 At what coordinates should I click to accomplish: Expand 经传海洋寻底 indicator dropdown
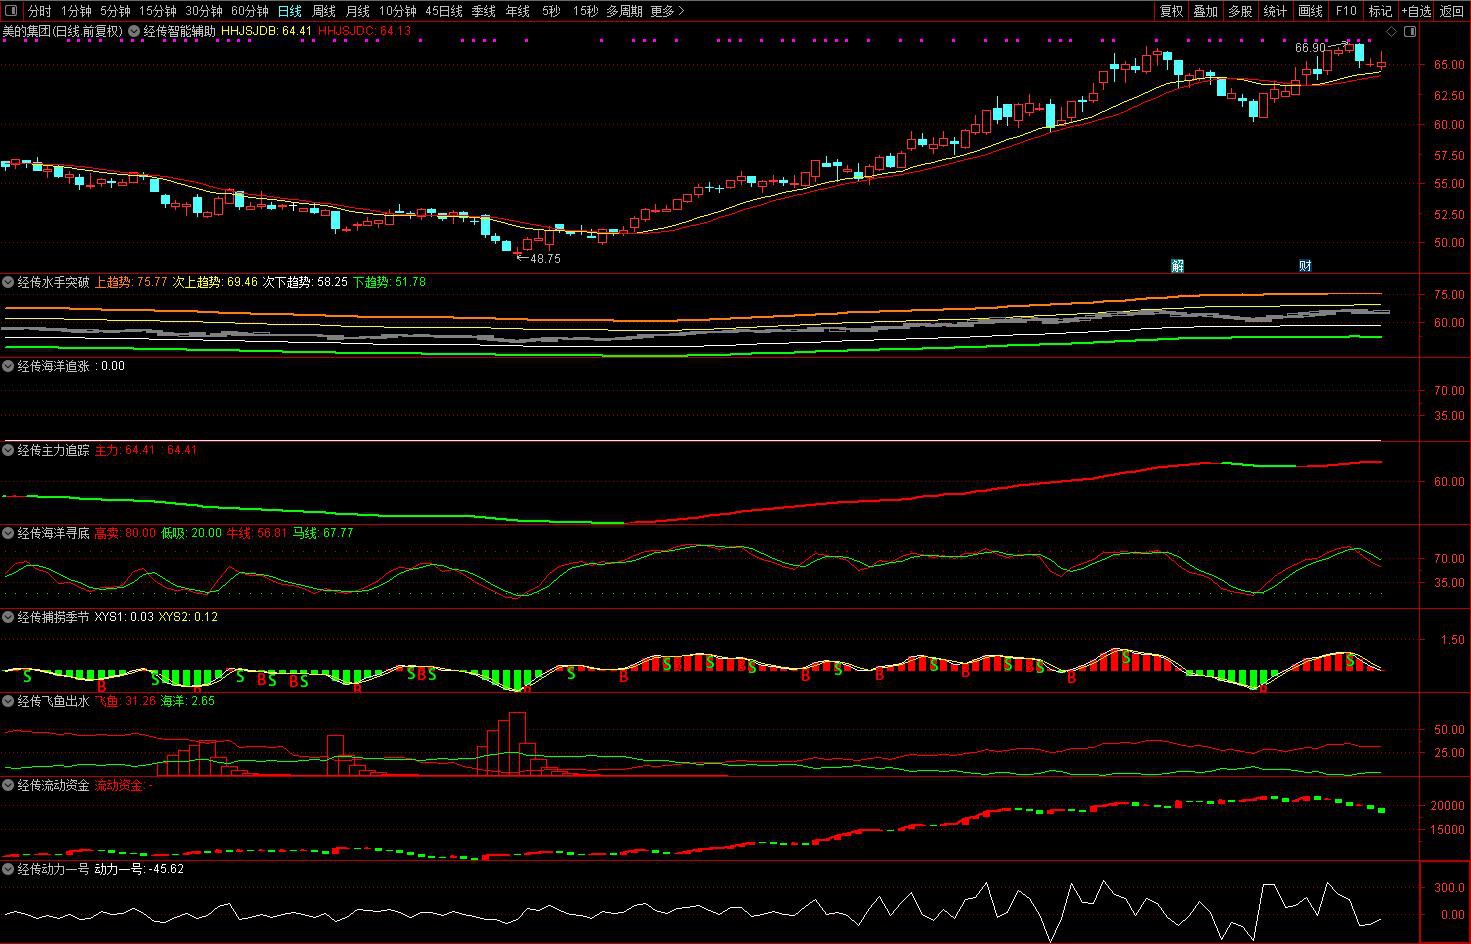pos(9,533)
